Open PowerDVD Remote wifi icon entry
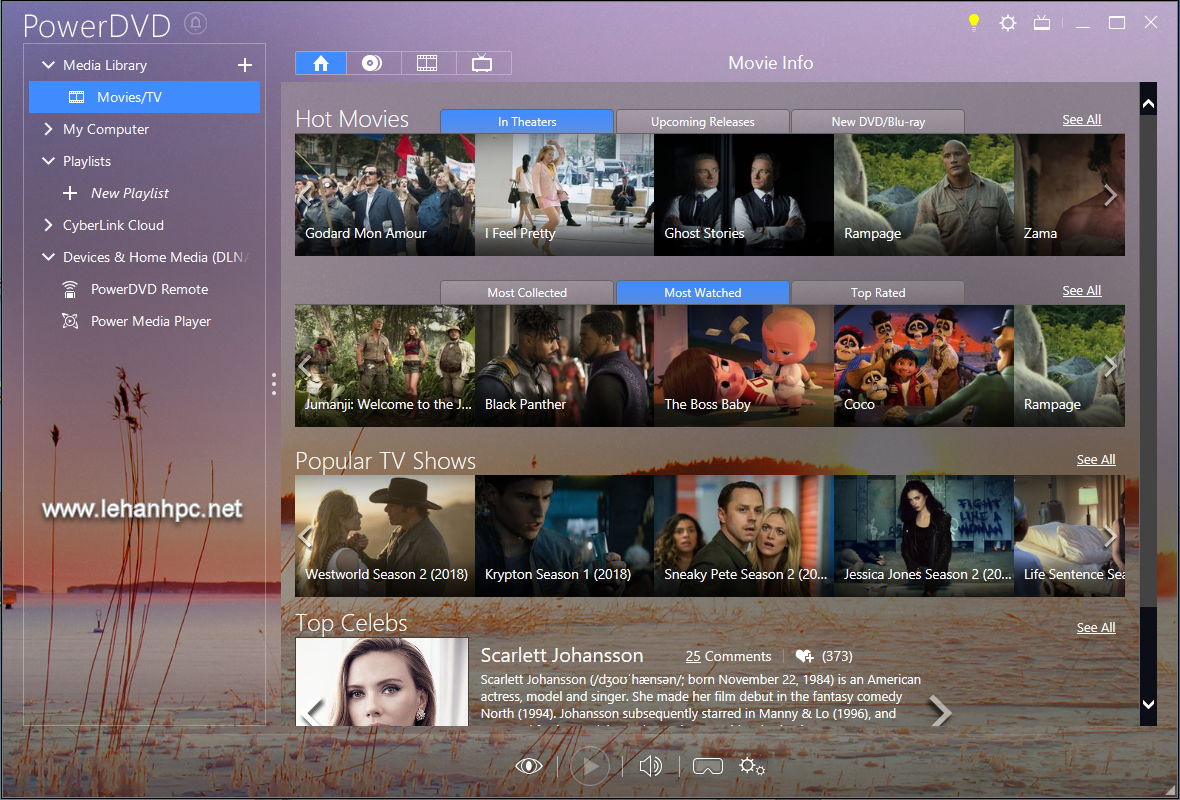The image size is (1180, 800). [70, 289]
